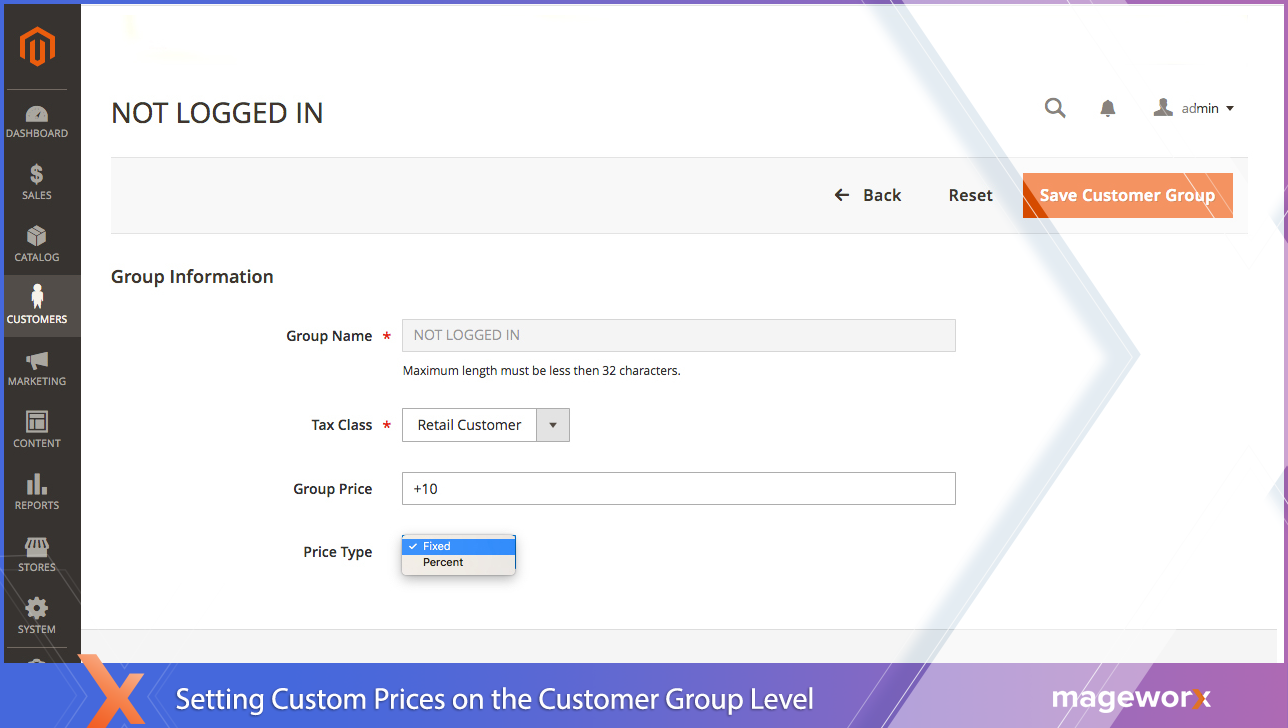
Task: Click into the Group Price field
Action: point(678,489)
